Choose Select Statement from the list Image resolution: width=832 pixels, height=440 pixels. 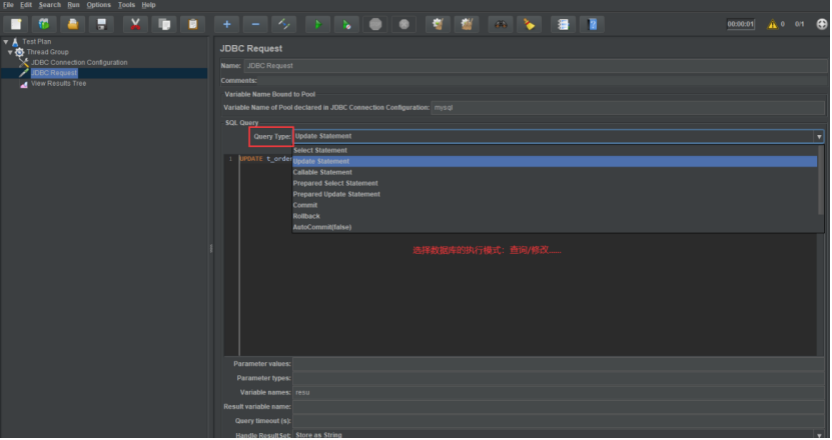320,150
